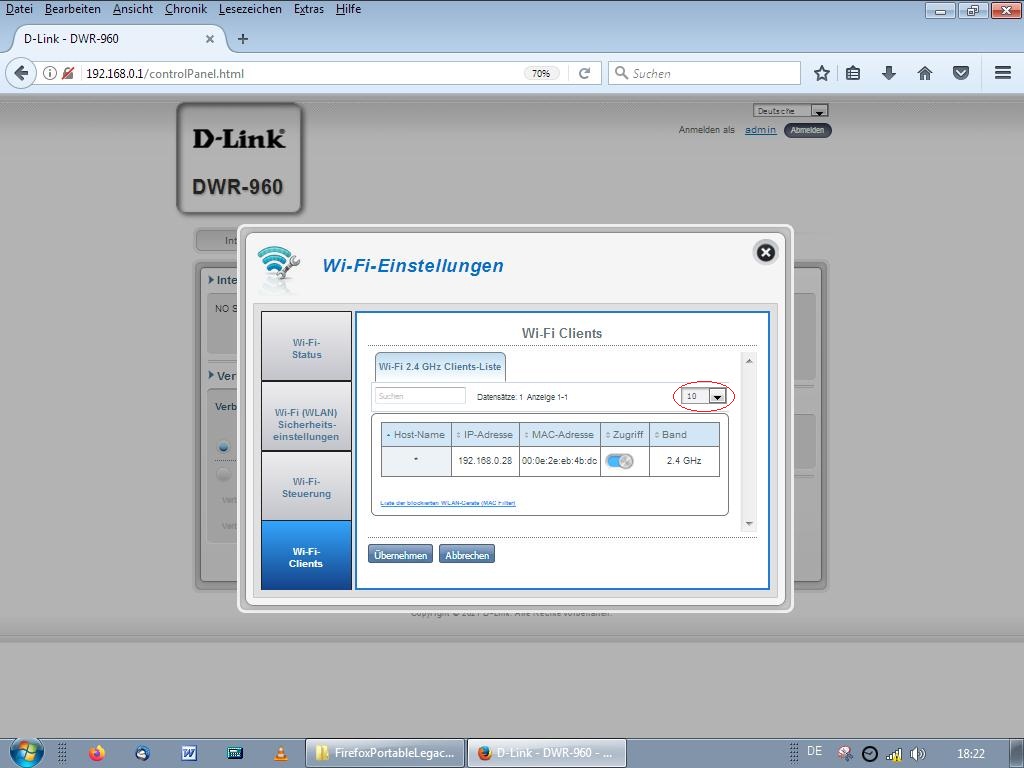
Task: Click the admin user link
Action: click(761, 130)
